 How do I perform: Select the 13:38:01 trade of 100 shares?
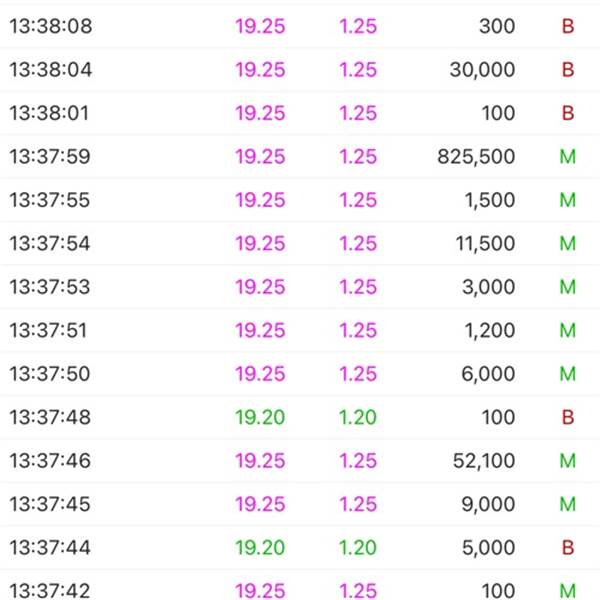coord(300,113)
